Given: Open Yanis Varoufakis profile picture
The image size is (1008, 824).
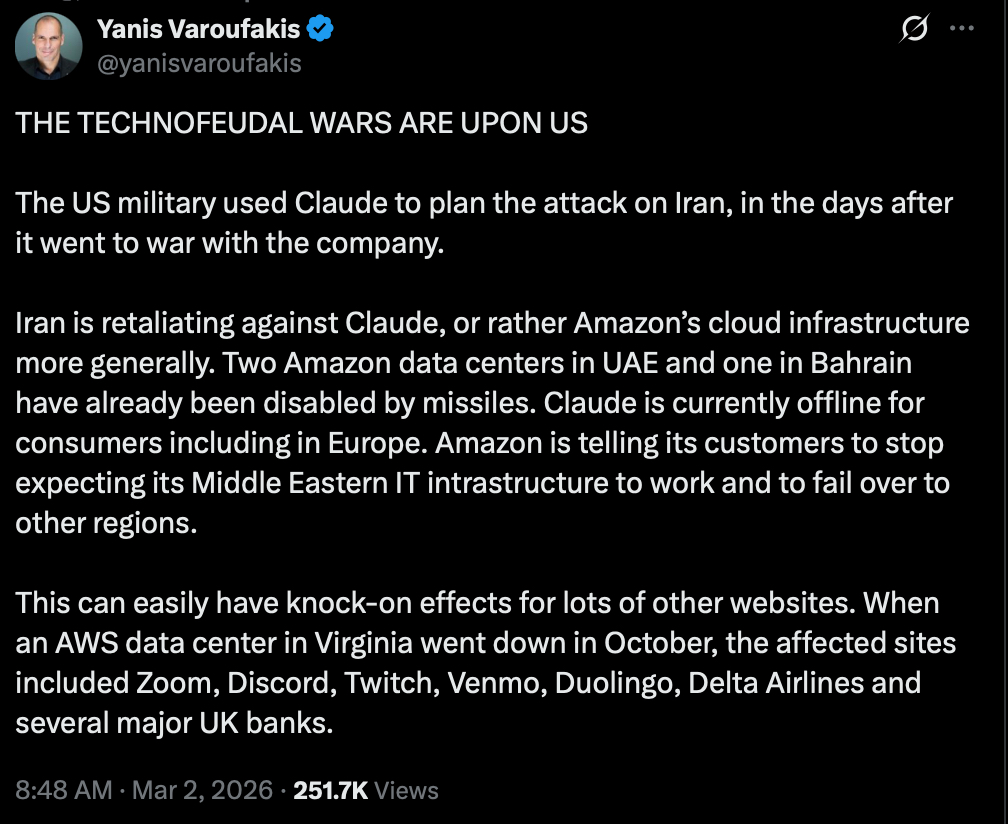Looking at the screenshot, I should (x=48, y=47).
